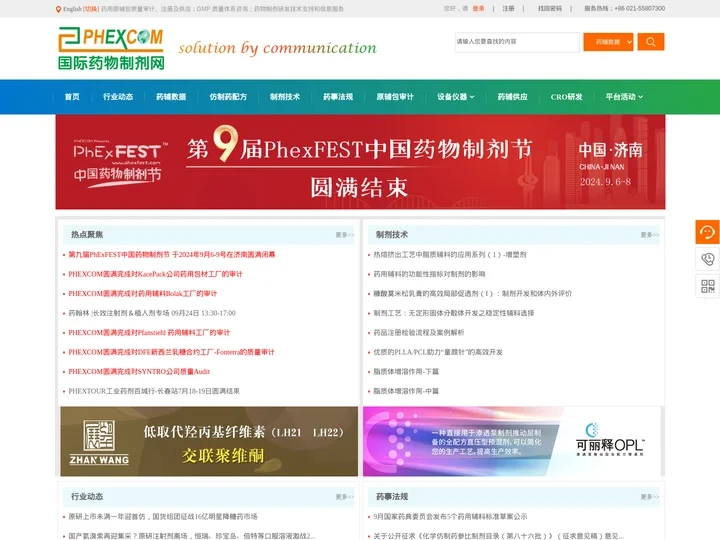Click the phone contact icon on sidebar
The image size is (720, 540).
707,259
